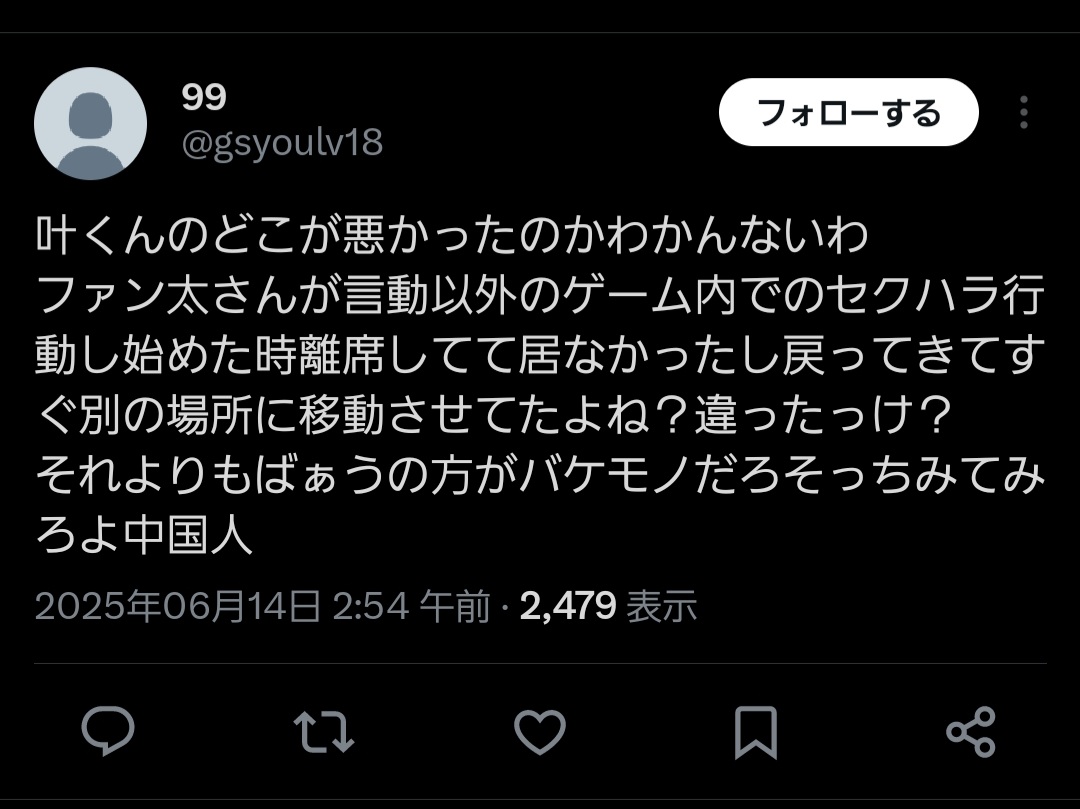
Task: Select the word バケモノ in the tweet
Action: click(604, 476)
